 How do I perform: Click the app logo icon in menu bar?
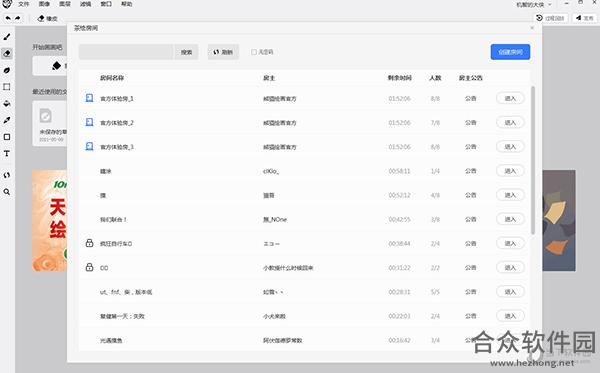tap(7, 4)
